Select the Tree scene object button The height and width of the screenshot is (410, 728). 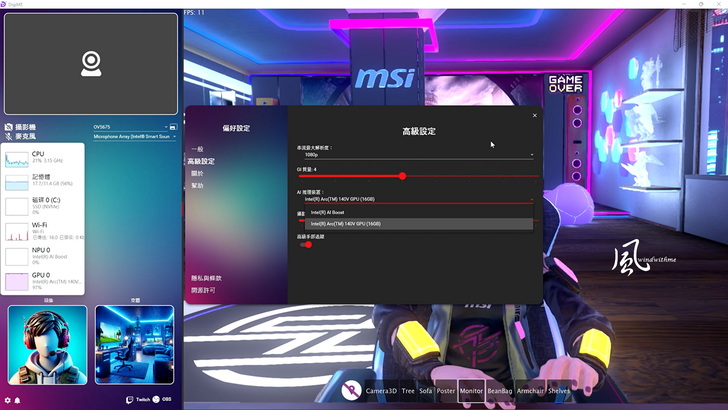click(x=408, y=390)
